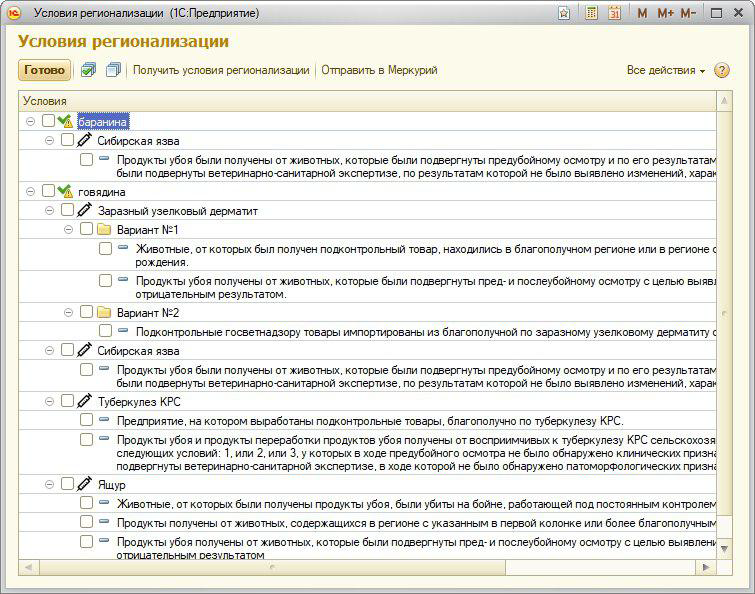
Task: Click баранина status warning icon
Action: (x=65, y=121)
